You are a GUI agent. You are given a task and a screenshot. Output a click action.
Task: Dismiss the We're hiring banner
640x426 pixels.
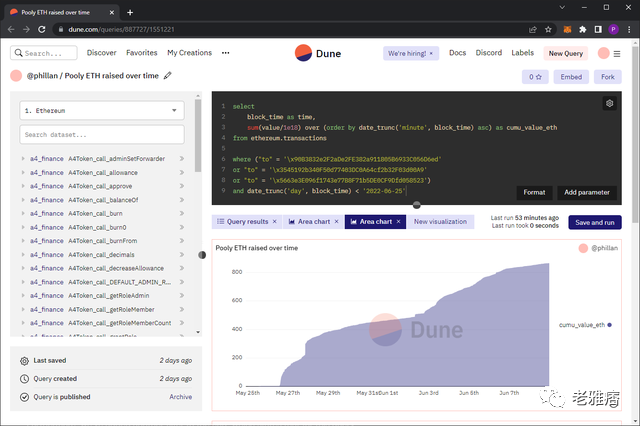pyautogui.click(x=431, y=53)
